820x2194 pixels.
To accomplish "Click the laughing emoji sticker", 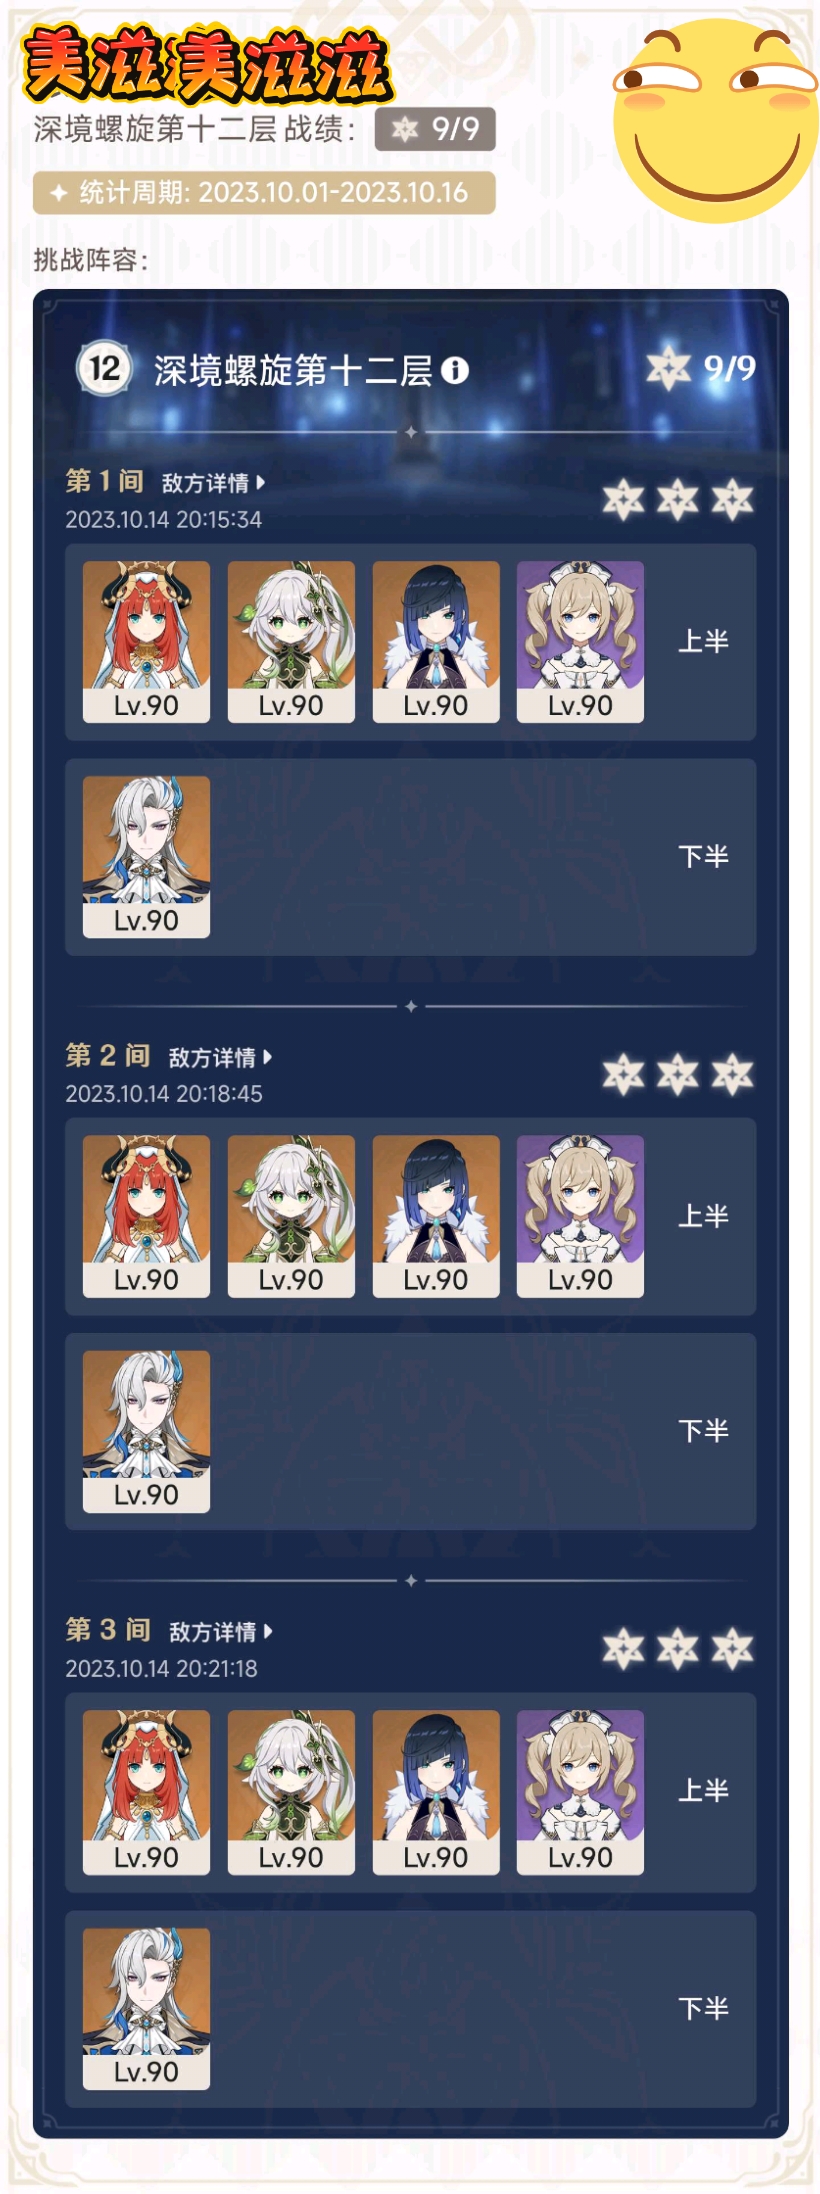I will pos(716,118).
